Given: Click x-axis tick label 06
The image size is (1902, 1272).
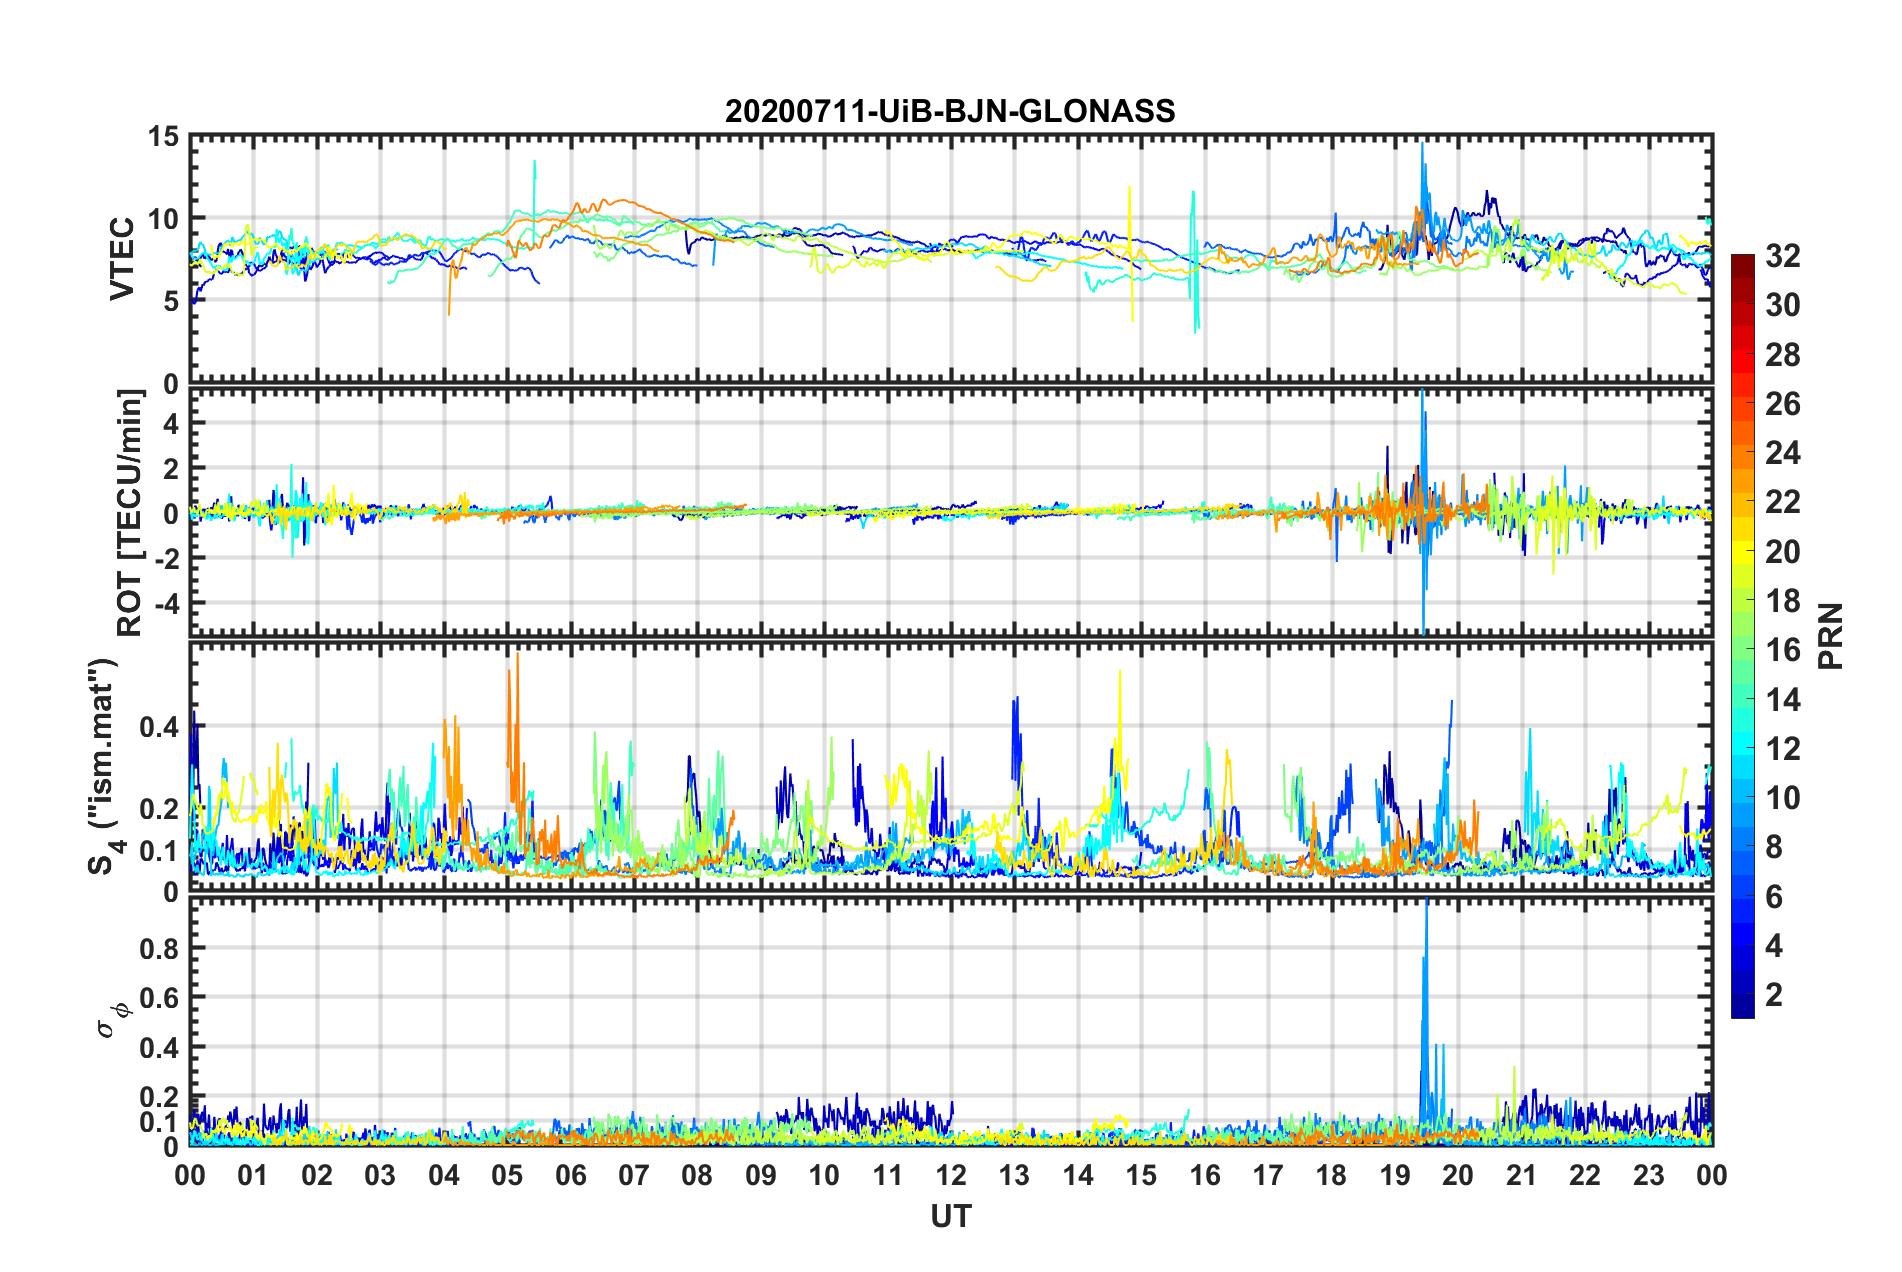Looking at the screenshot, I should 570,1175.
